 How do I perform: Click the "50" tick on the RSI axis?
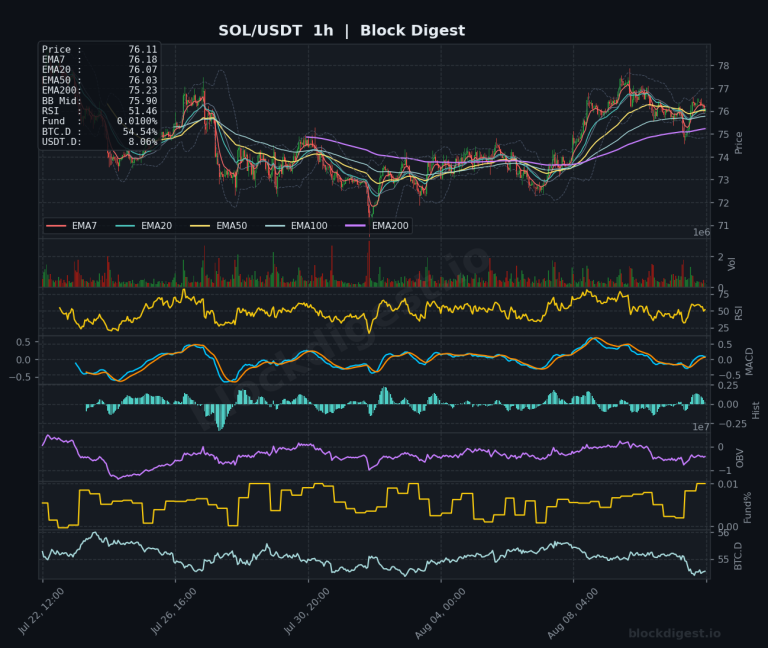click(x=723, y=312)
